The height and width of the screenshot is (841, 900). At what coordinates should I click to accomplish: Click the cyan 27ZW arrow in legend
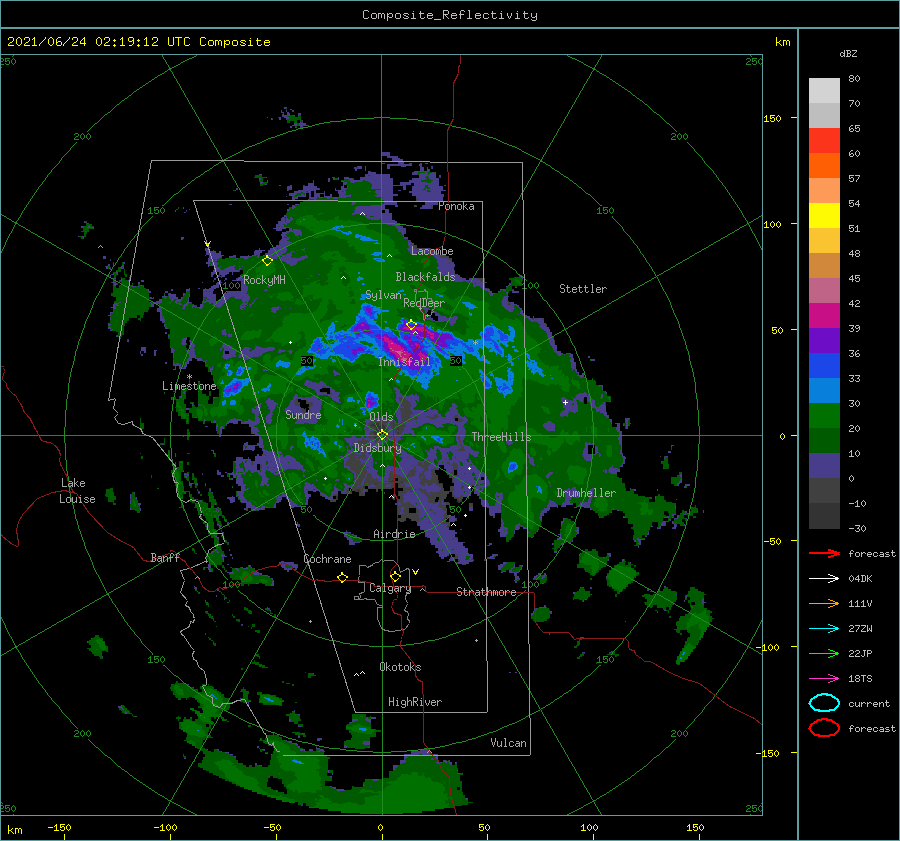click(824, 629)
